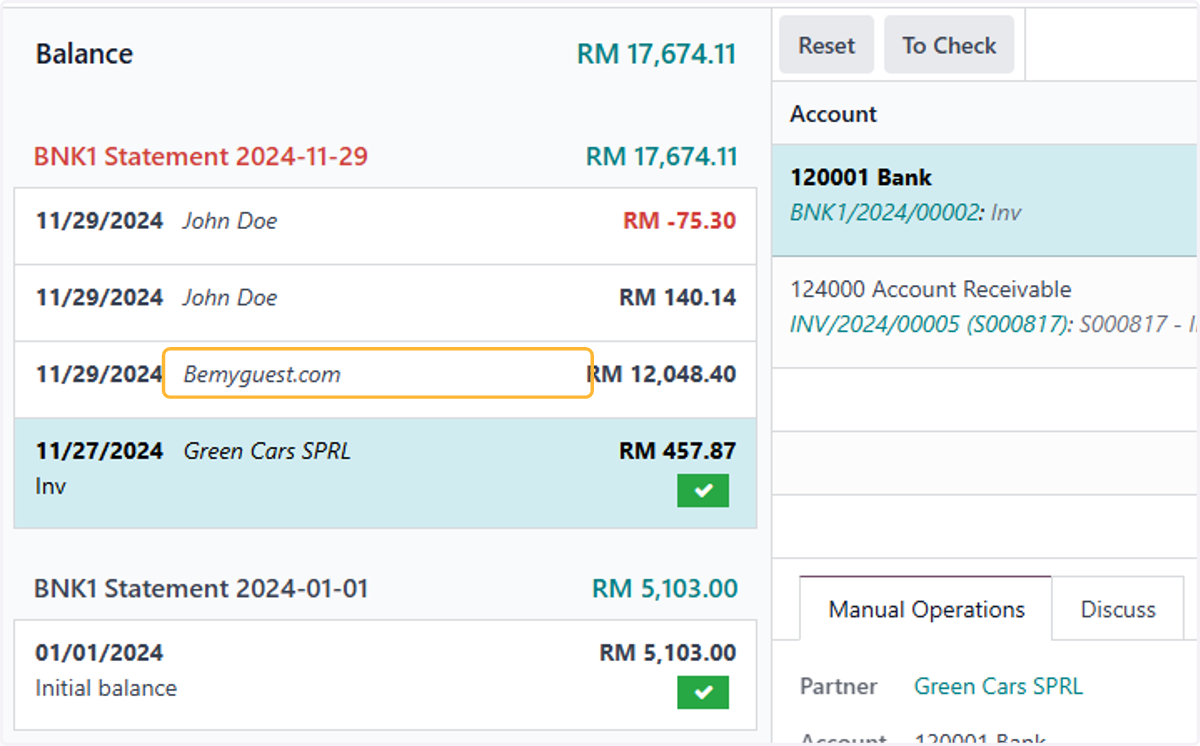
Task: Click the To Check button
Action: (949, 45)
